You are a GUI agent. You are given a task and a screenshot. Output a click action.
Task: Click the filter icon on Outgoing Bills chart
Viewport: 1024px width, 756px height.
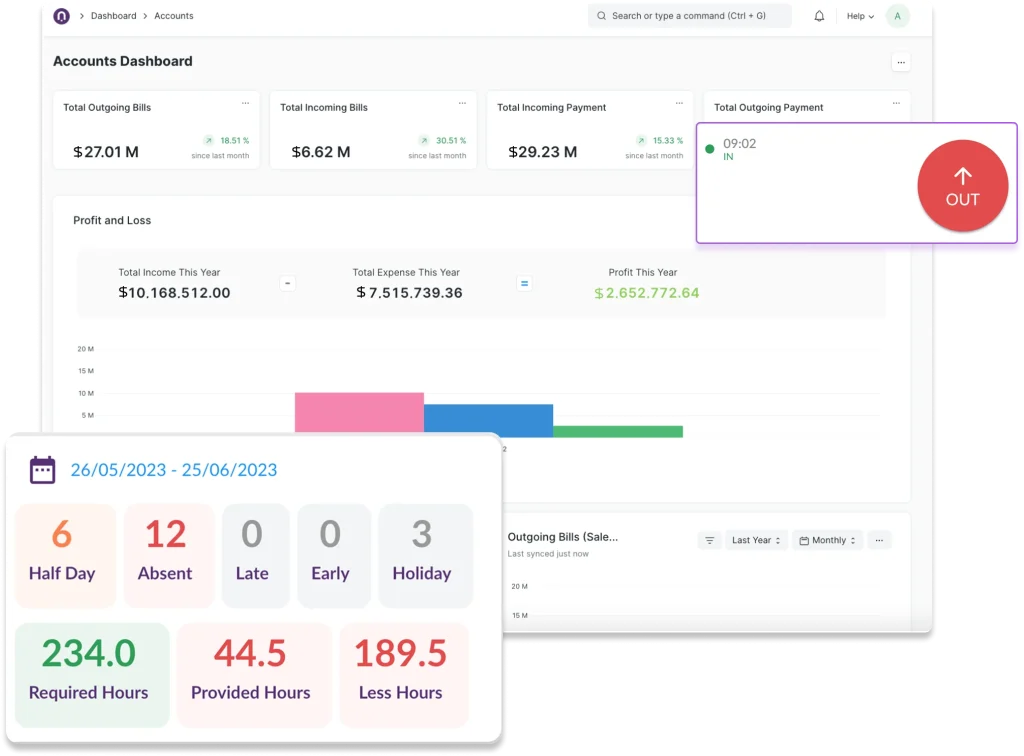(x=710, y=540)
